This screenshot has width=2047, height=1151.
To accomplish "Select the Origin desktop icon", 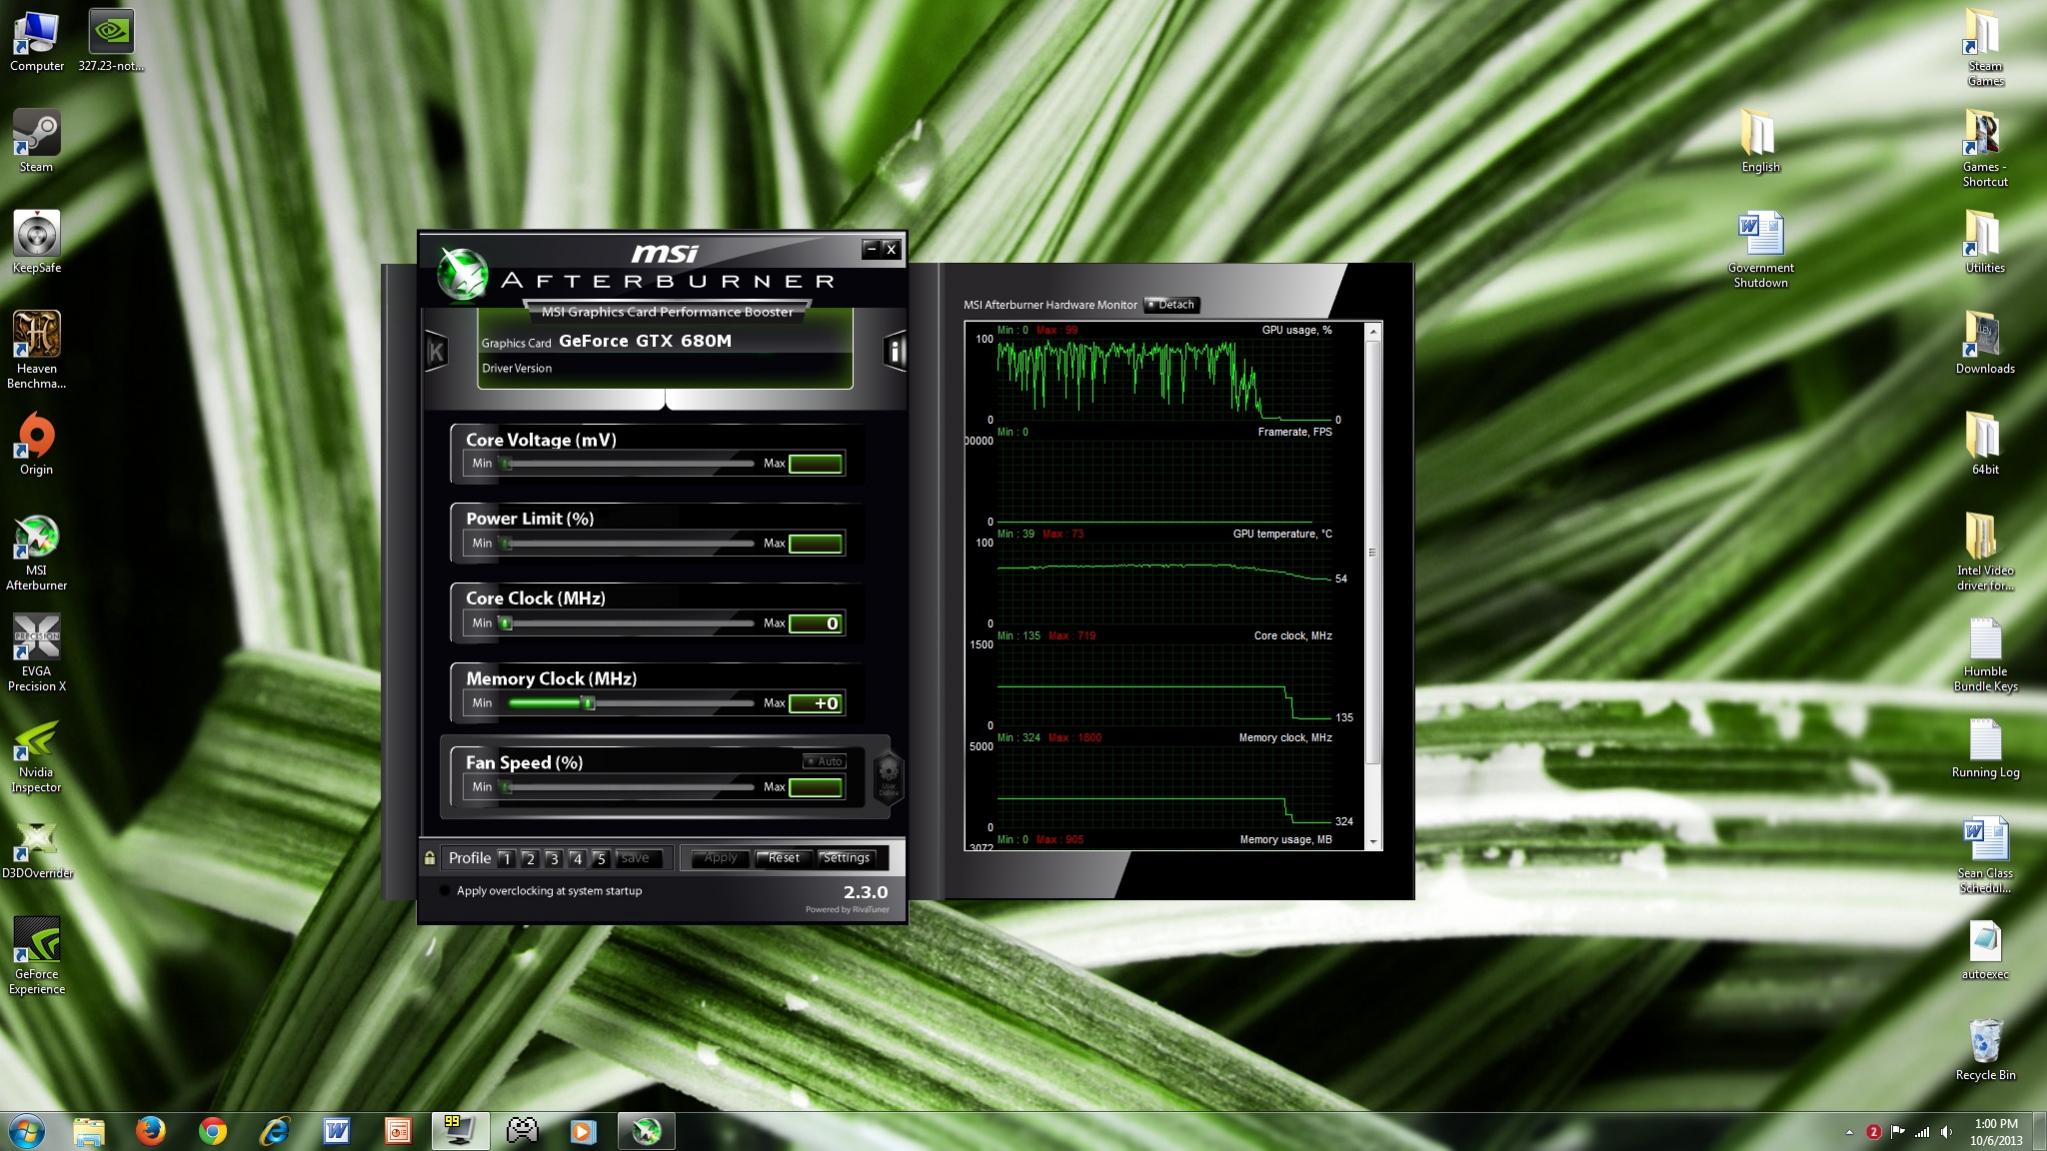I will 37,444.
